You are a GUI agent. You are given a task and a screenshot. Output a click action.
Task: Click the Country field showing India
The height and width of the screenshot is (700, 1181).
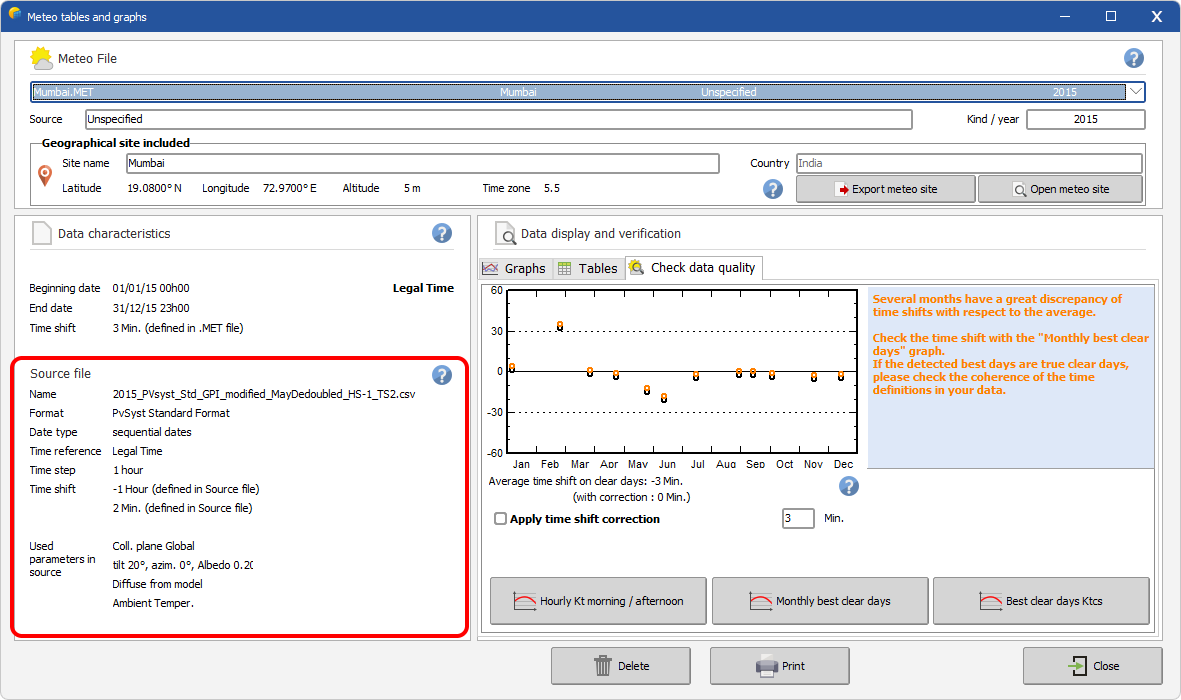coord(969,164)
